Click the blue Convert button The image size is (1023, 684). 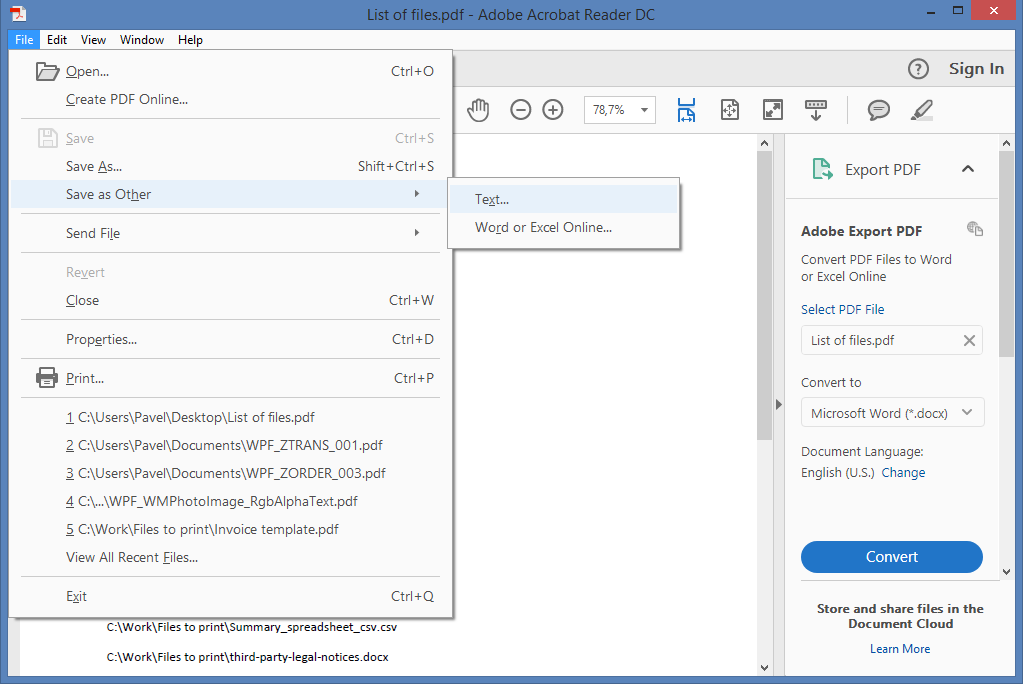coord(891,557)
